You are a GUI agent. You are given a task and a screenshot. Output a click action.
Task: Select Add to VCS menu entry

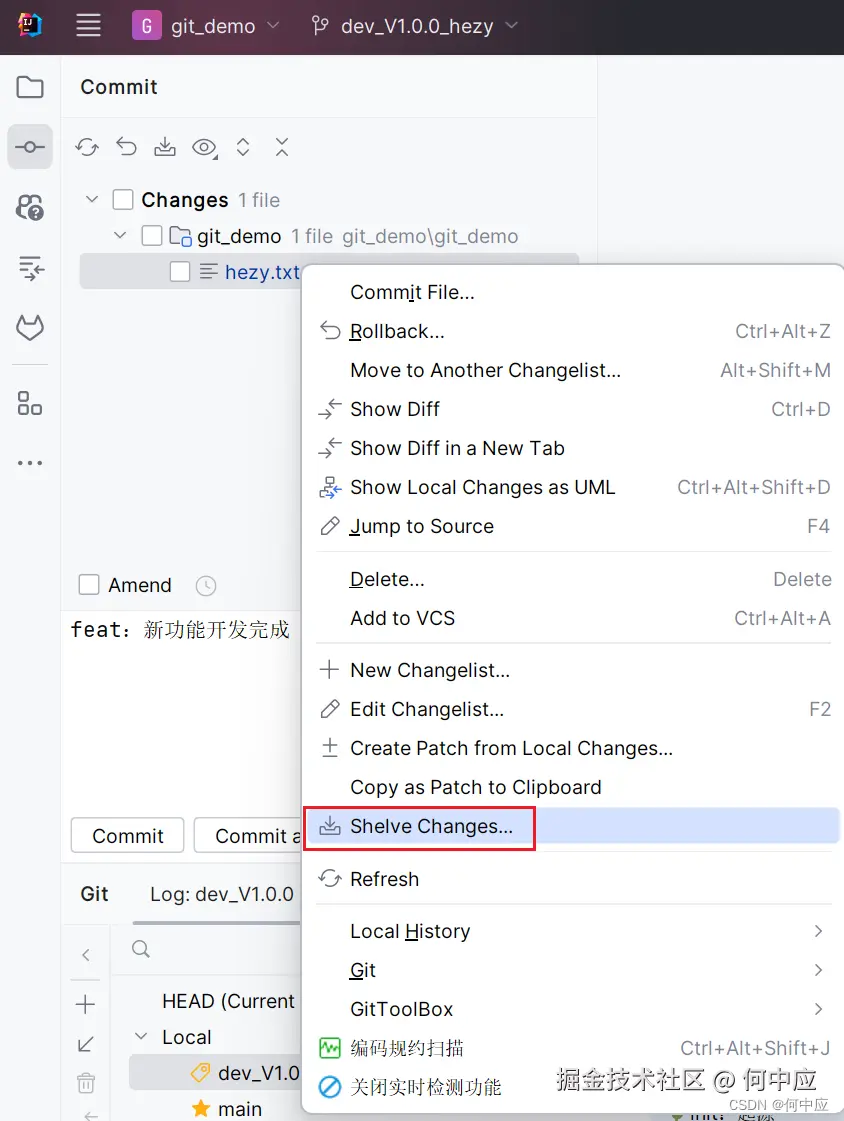[574, 618]
